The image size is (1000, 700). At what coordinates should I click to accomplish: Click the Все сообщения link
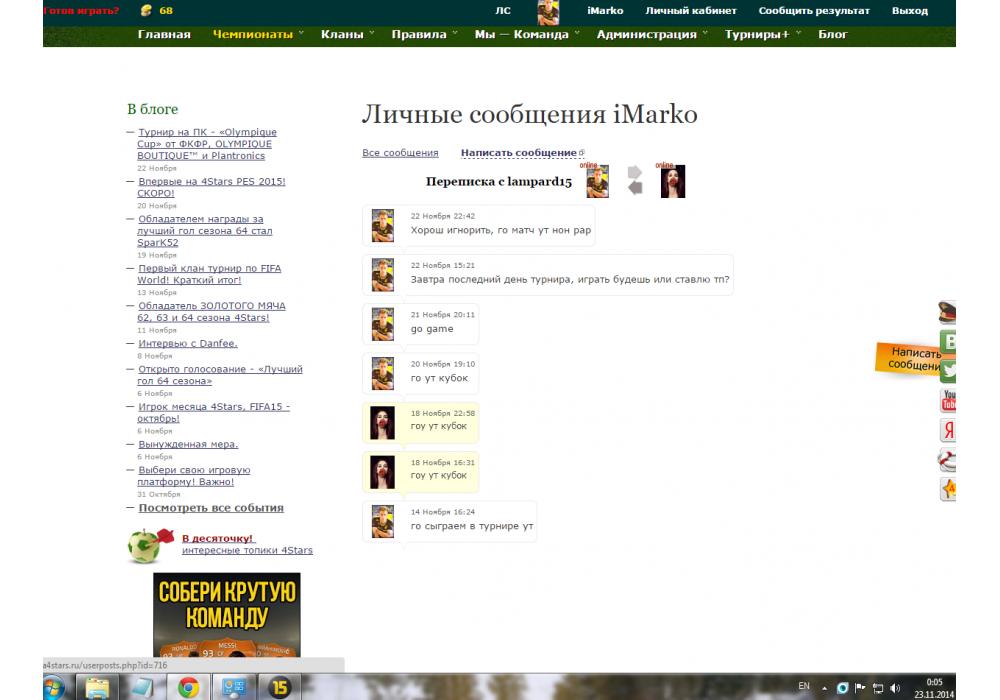pos(400,153)
